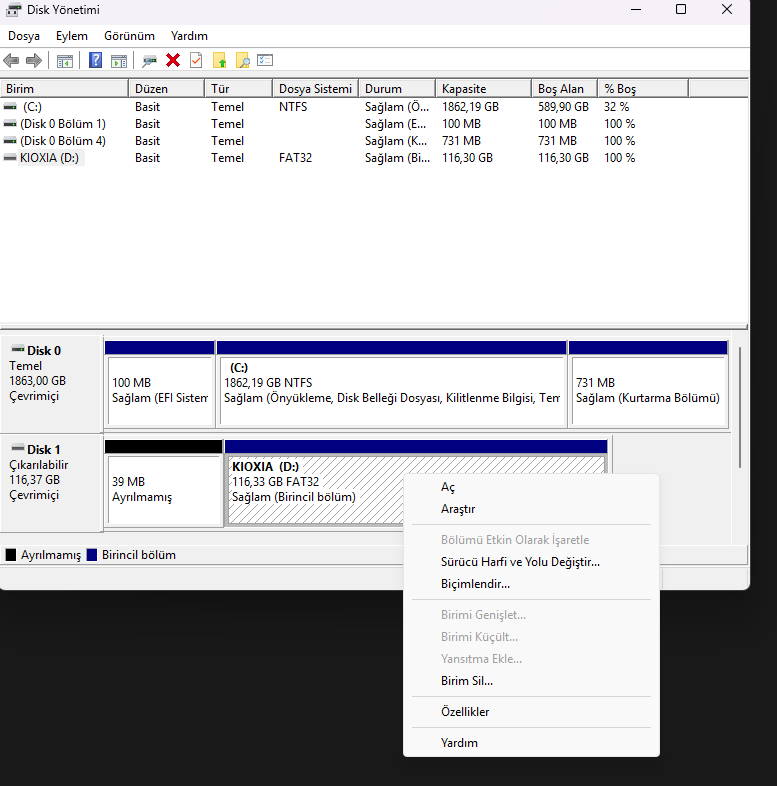Select Biçimlendir... in the context menu

pos(531,584)
